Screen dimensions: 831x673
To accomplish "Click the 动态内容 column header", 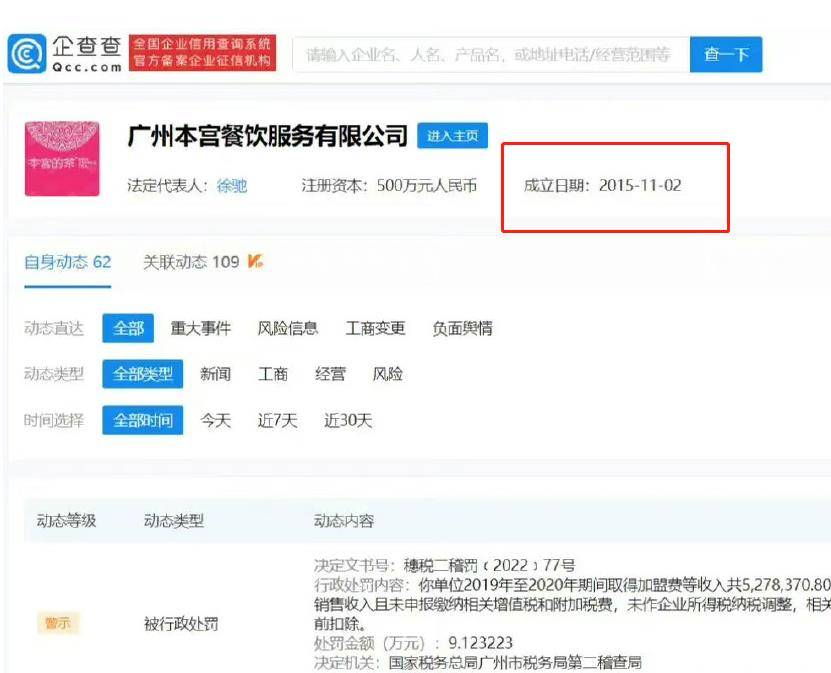I will coord(344,521).
